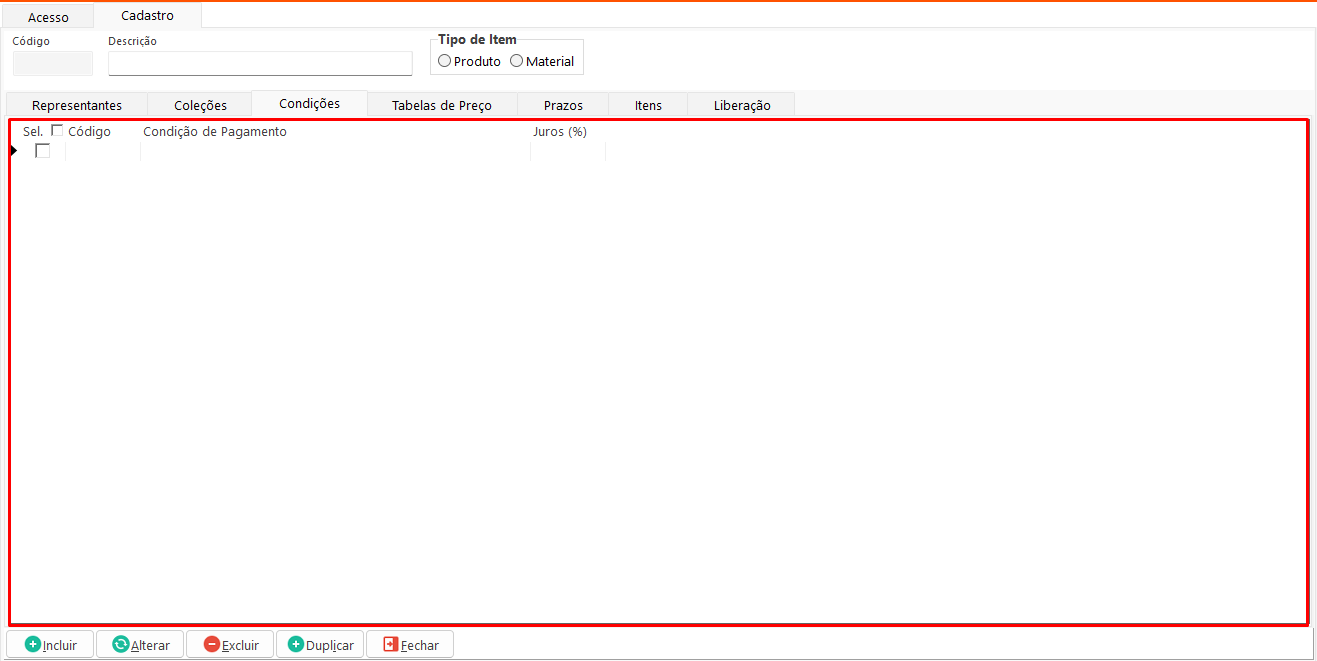Click the Condição de Pagamento column header

[215, 132]
